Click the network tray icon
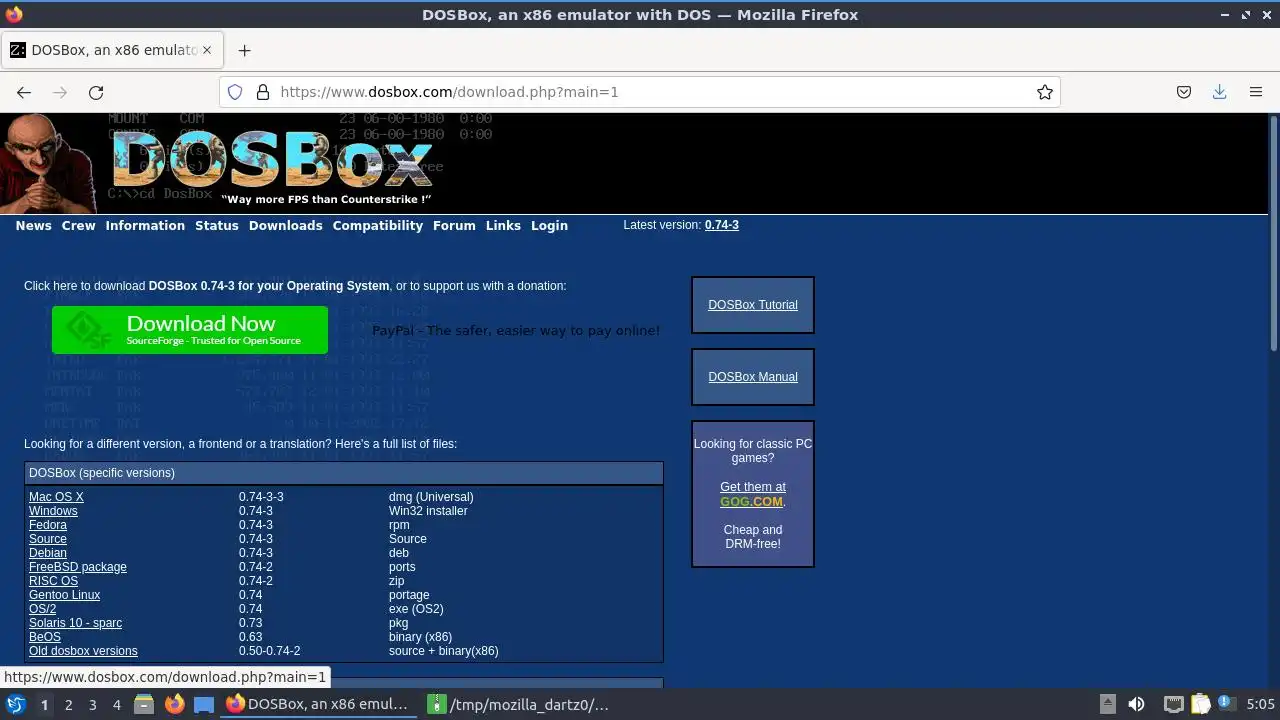The width and height of the screenshot is (1280, 720). tap(1173, 704)
